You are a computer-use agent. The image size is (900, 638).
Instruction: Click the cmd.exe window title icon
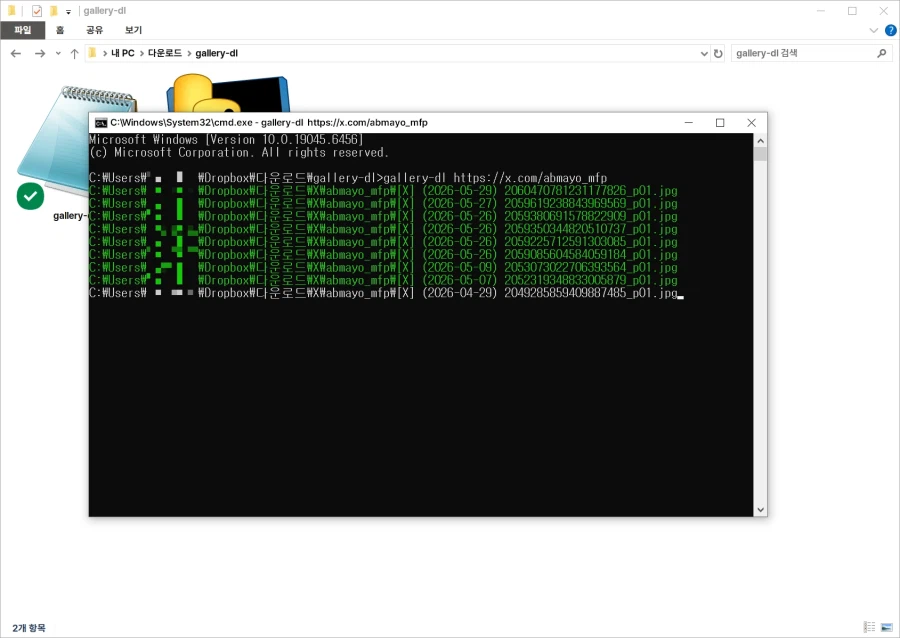[101, 123]
